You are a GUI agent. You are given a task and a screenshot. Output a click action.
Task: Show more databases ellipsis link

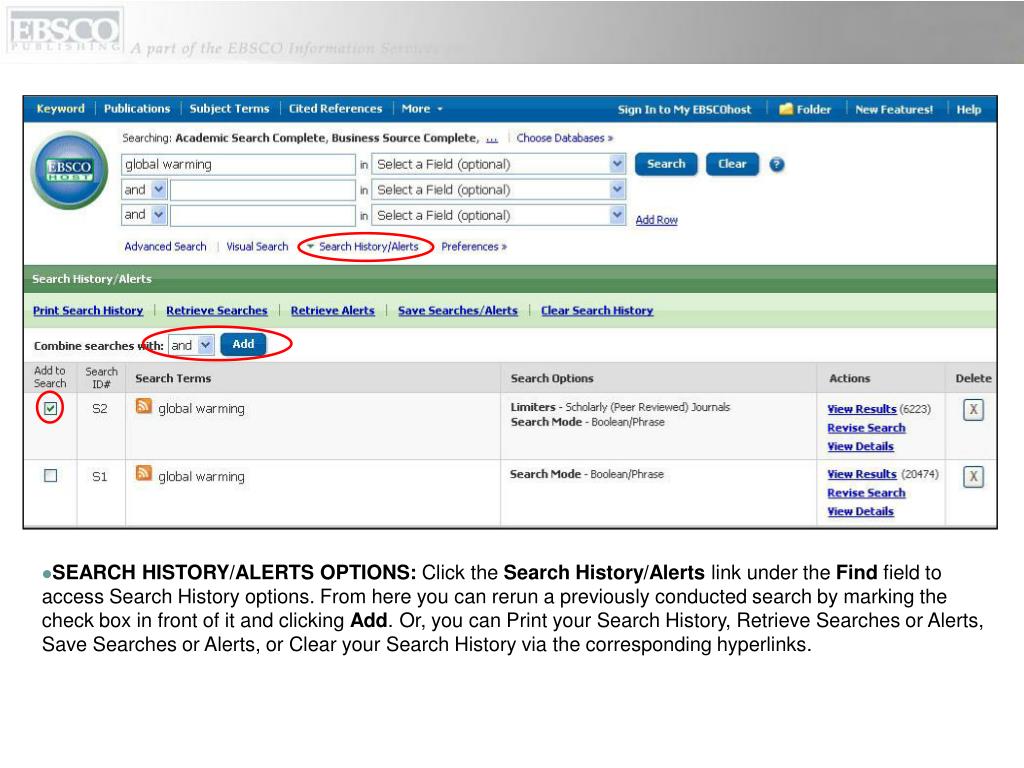coord(492,139)
